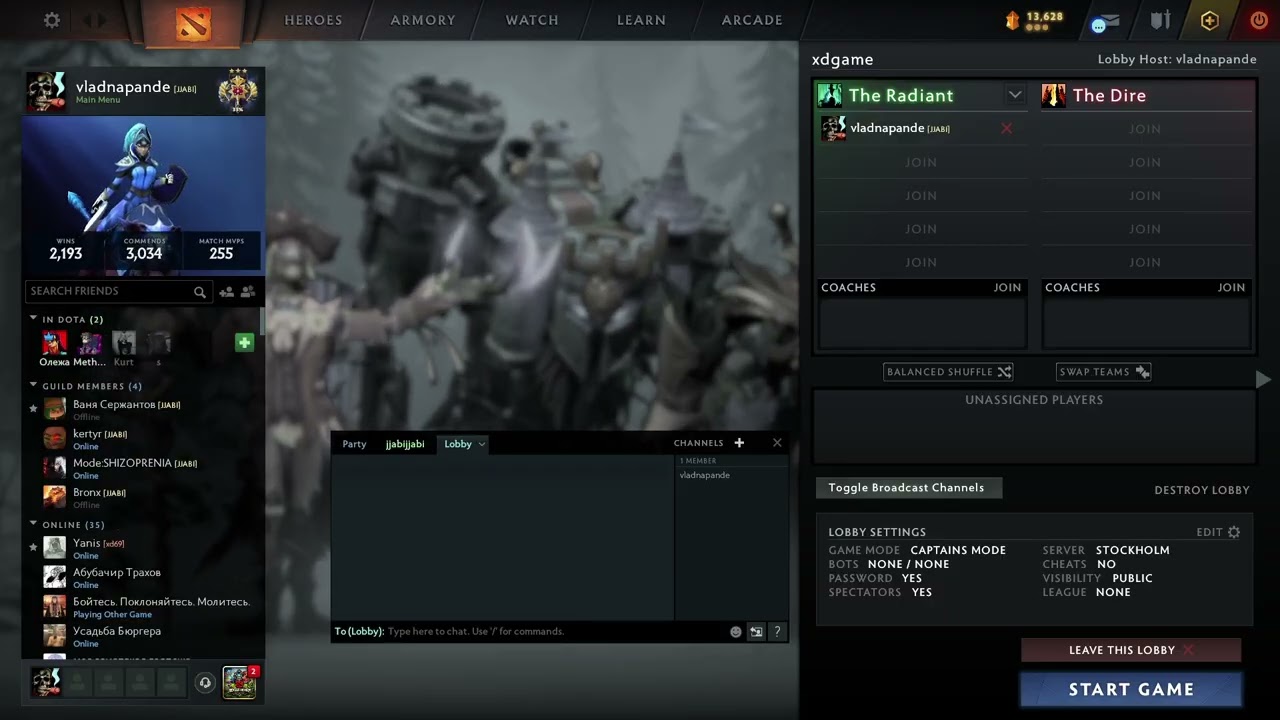Select friend Усадьба Бюргера
The width and height of the screenshot is (1280, 720).
click(145, 635)
